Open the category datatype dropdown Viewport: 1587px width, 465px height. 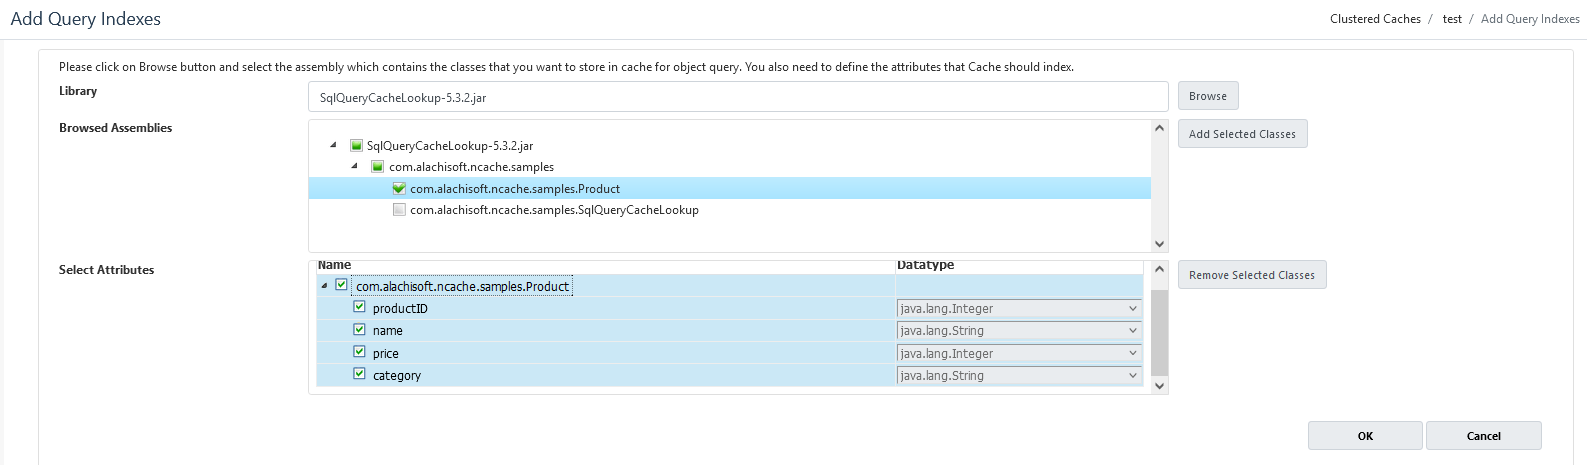[1019, 376]
